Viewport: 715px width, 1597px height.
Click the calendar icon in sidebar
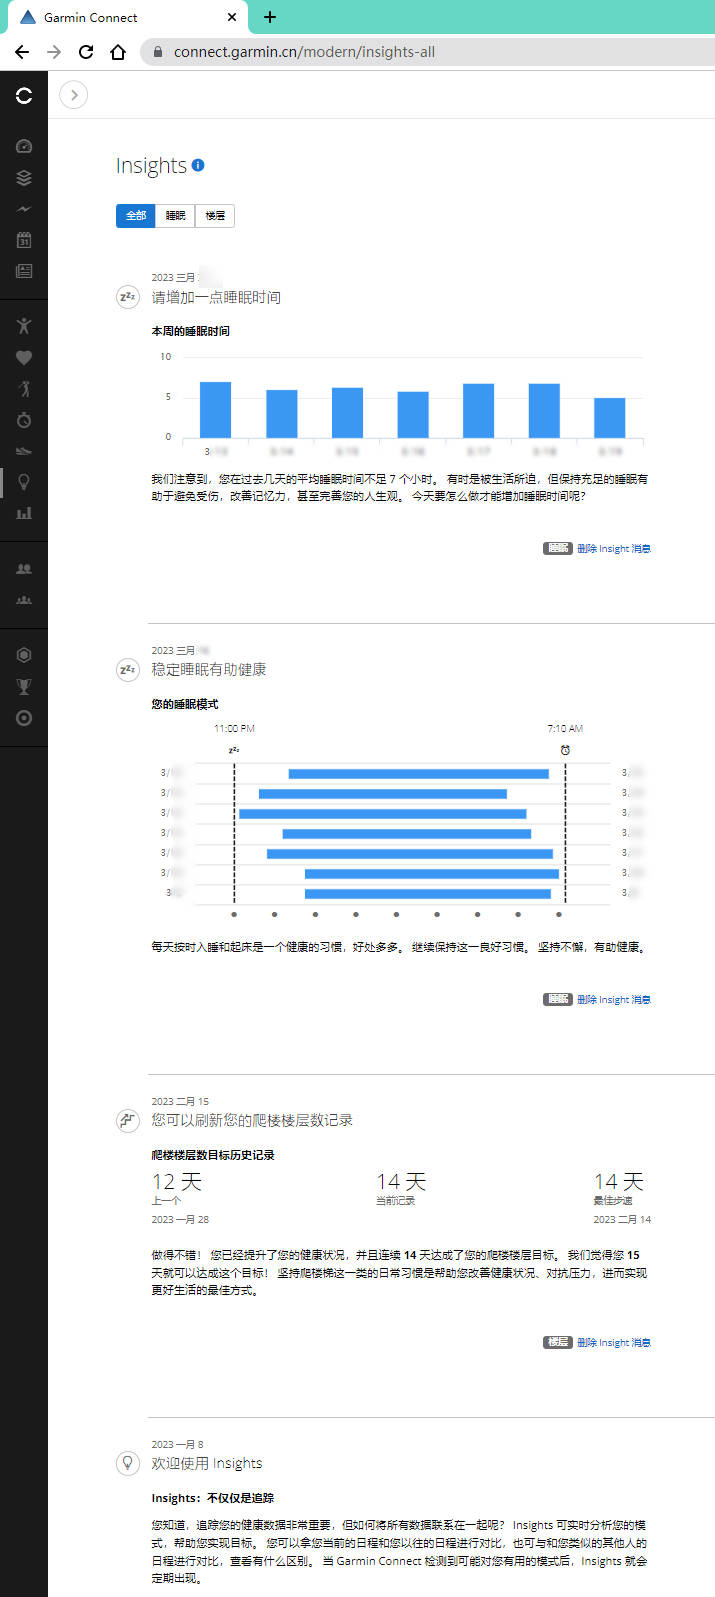coord(24,240)
